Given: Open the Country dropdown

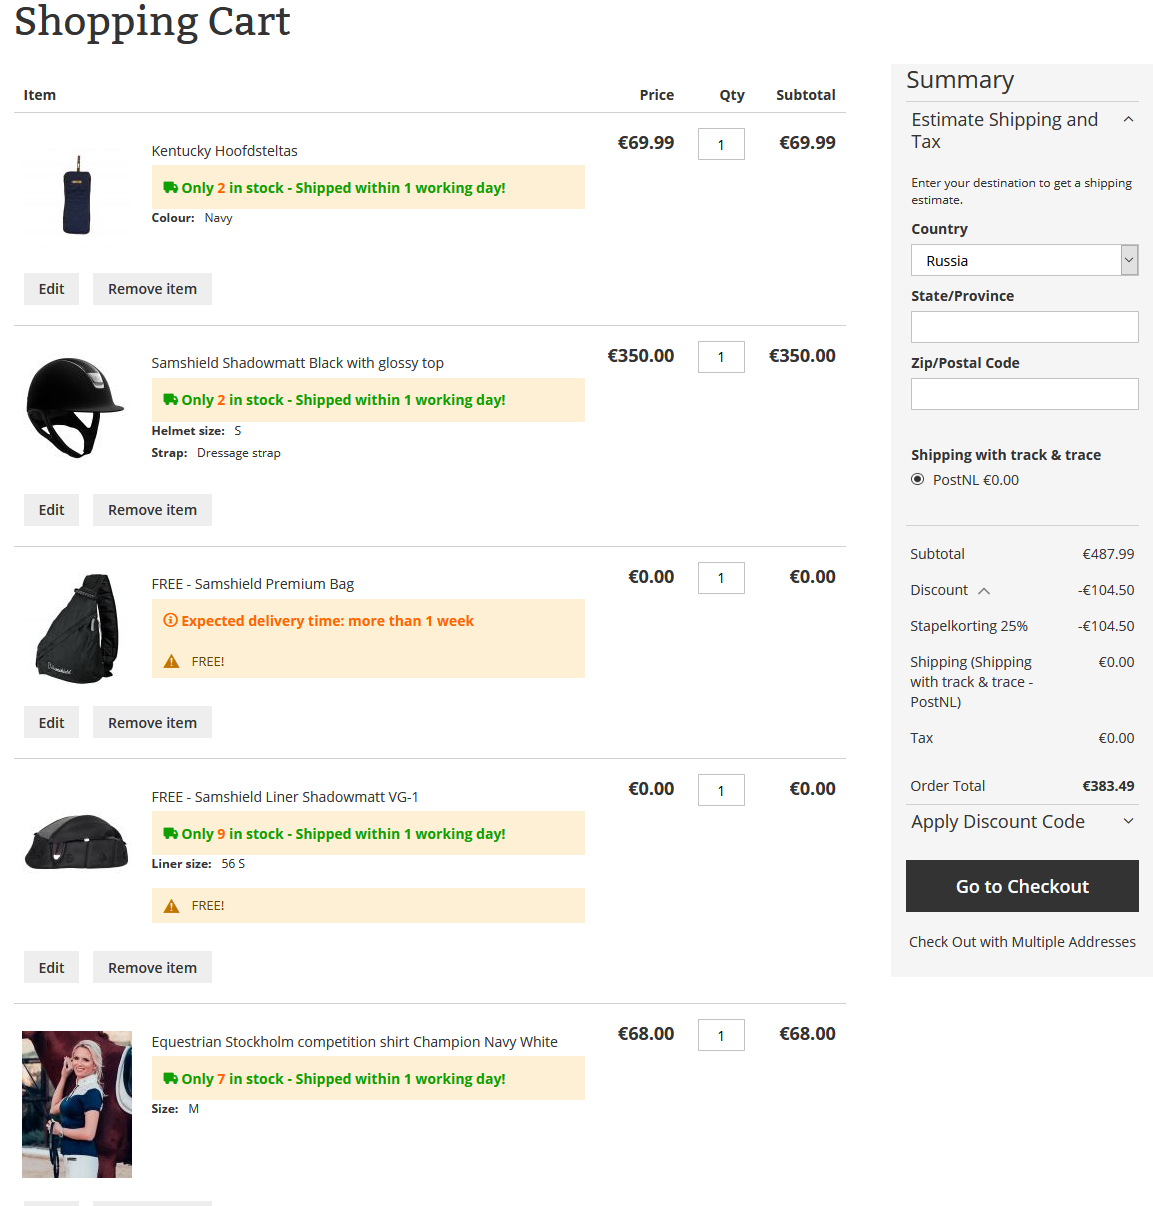Looking at the screenshot, I should (1024, 261).
